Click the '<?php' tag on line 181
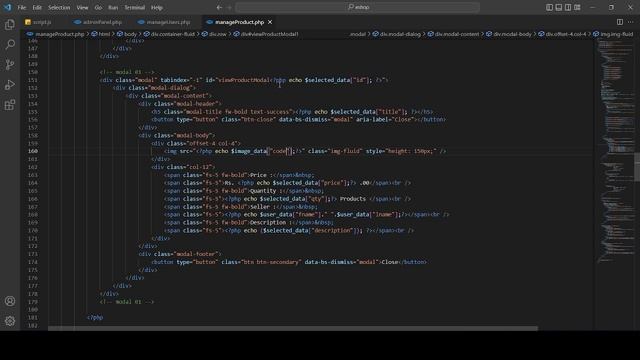 95,318
